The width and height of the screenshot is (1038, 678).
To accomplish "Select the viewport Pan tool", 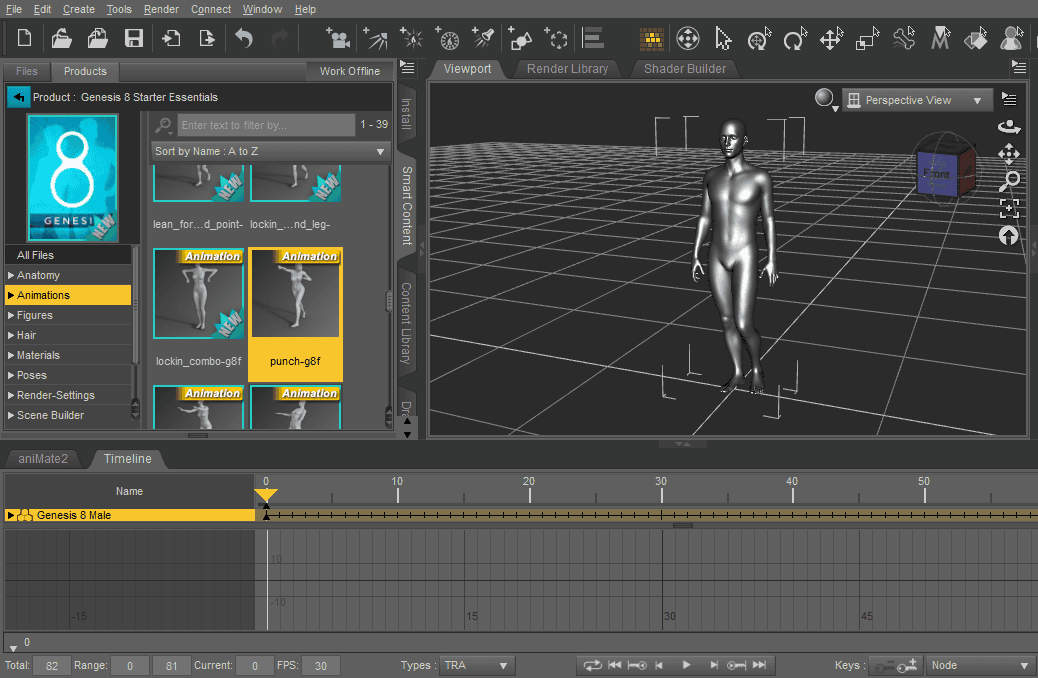I will coord(1009,154).
